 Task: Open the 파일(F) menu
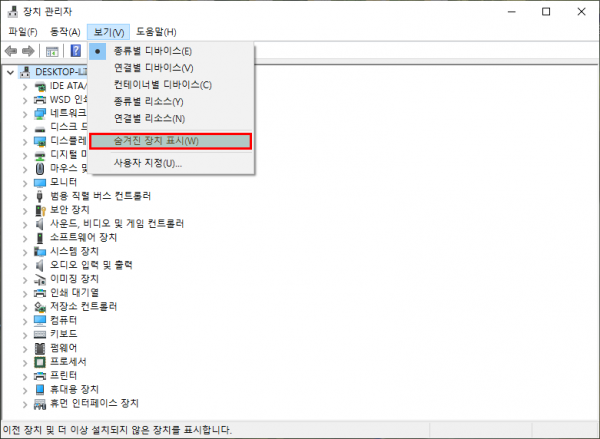22,32
